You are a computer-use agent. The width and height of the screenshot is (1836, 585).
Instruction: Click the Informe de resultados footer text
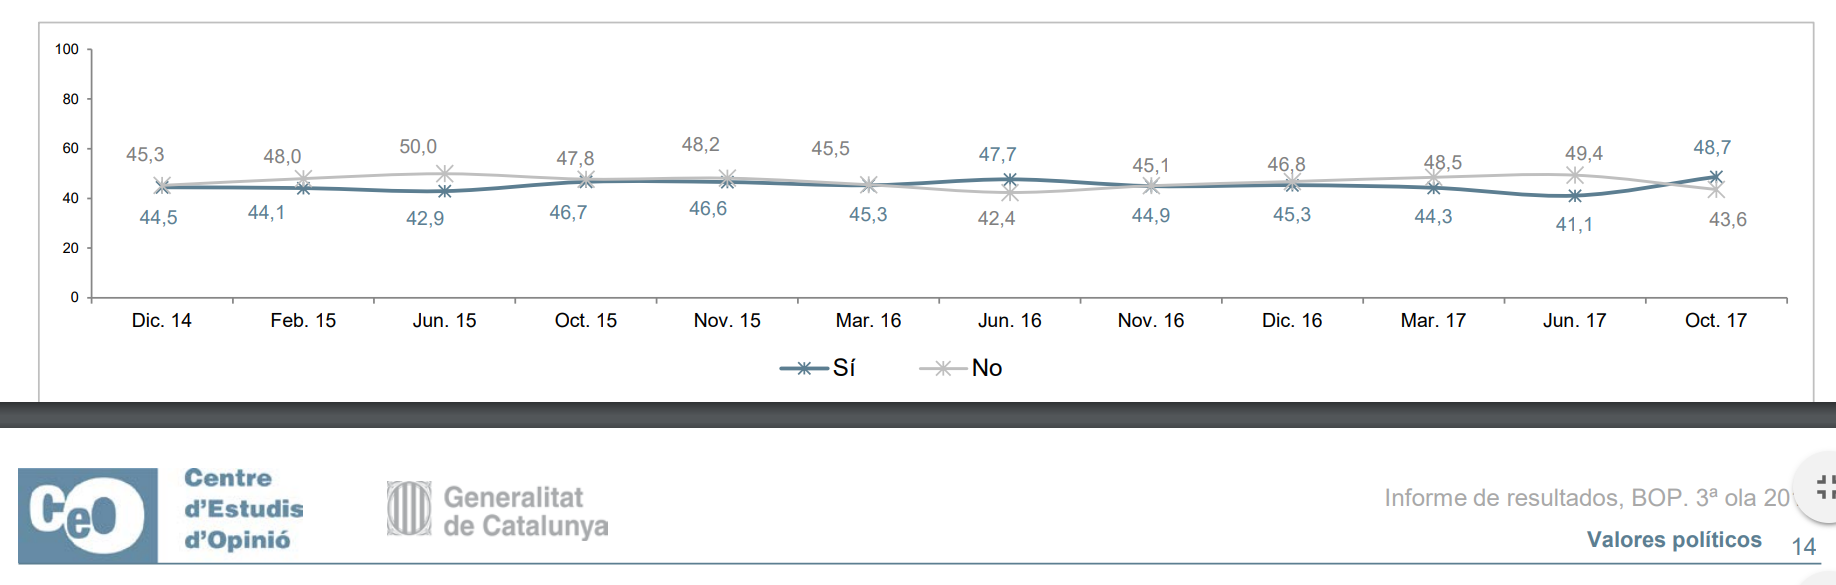1586,498
